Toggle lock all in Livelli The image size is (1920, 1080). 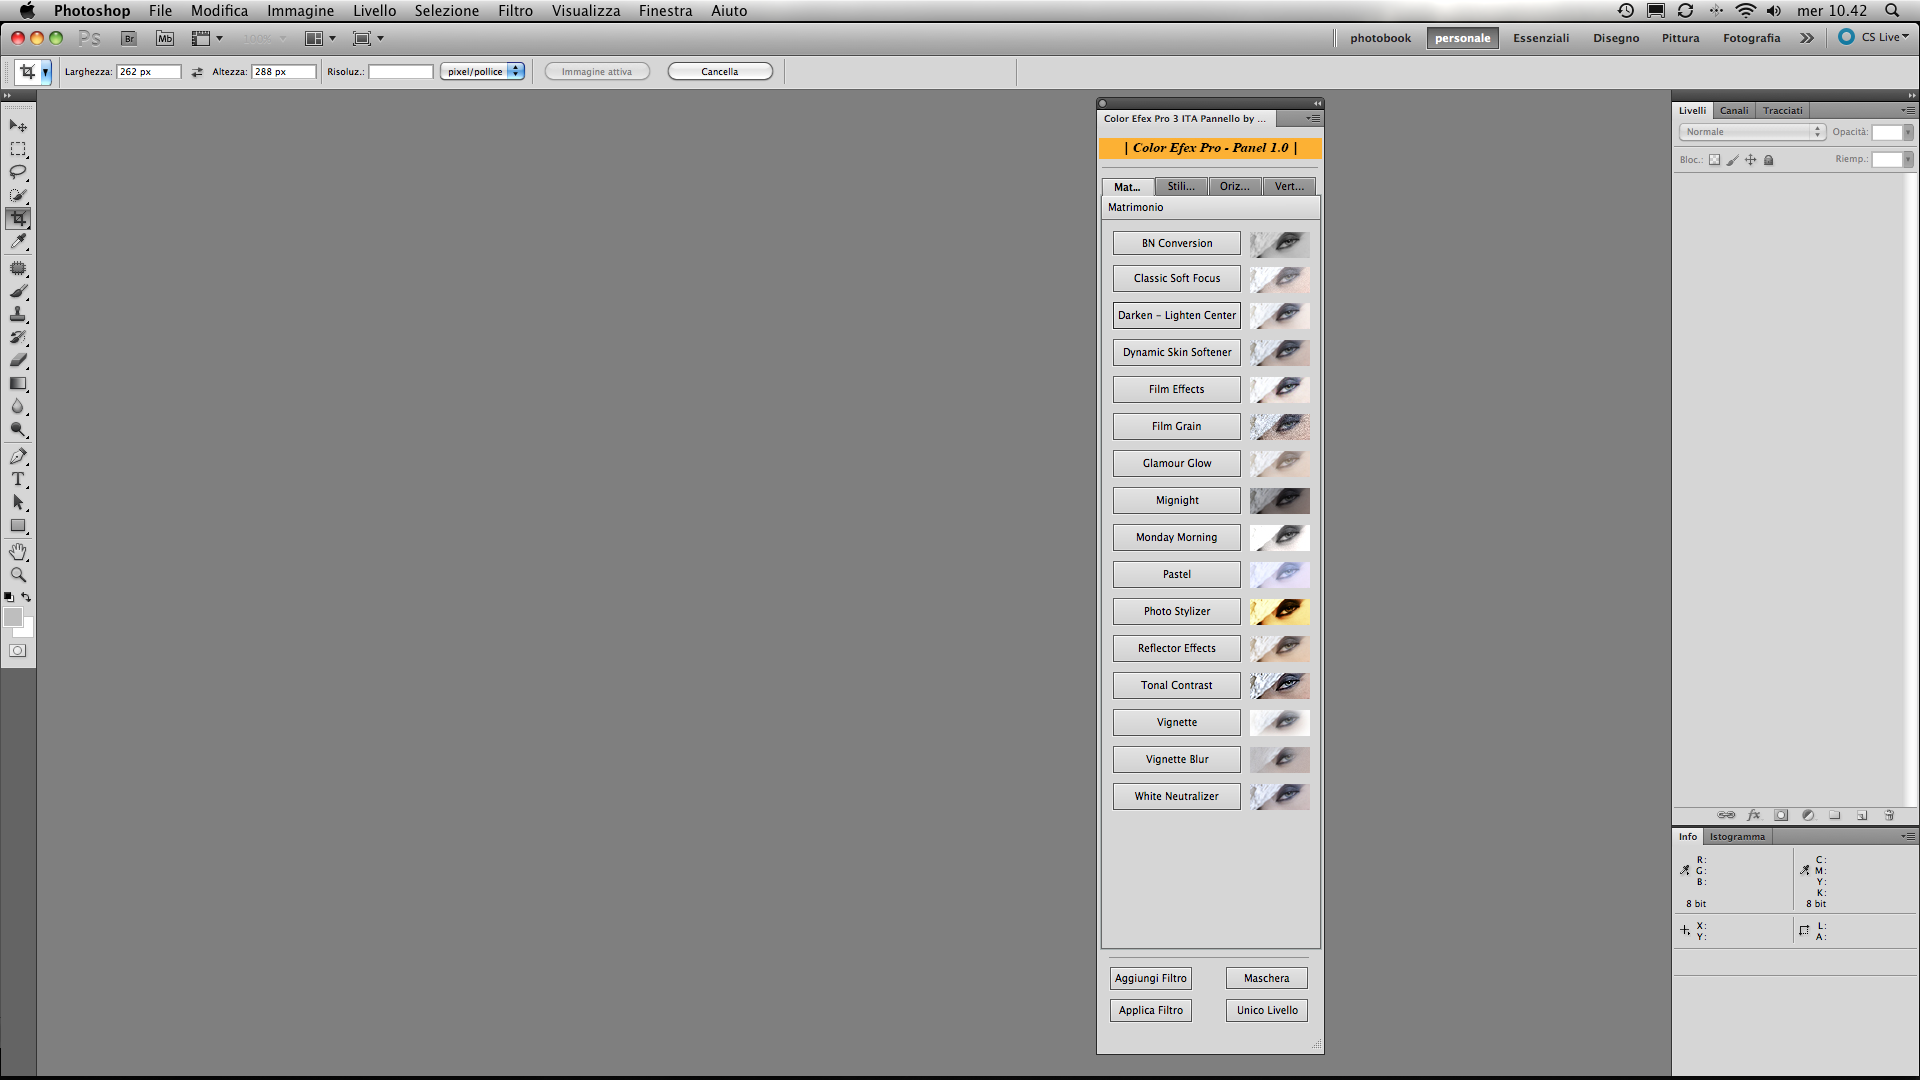[1768, 160]
